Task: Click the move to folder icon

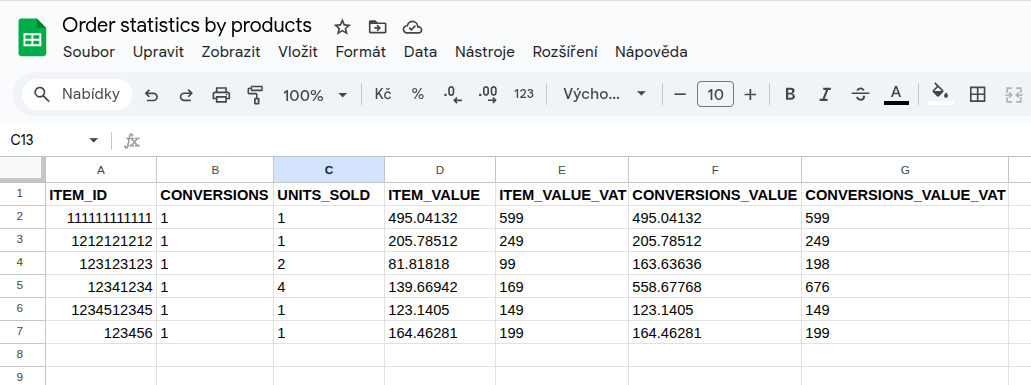Action: [x=377, y=27]
